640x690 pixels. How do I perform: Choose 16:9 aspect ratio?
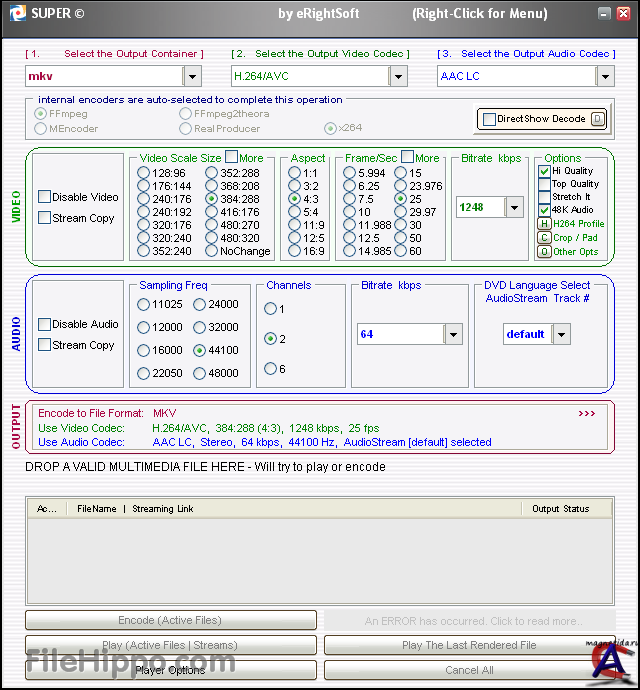295,253
